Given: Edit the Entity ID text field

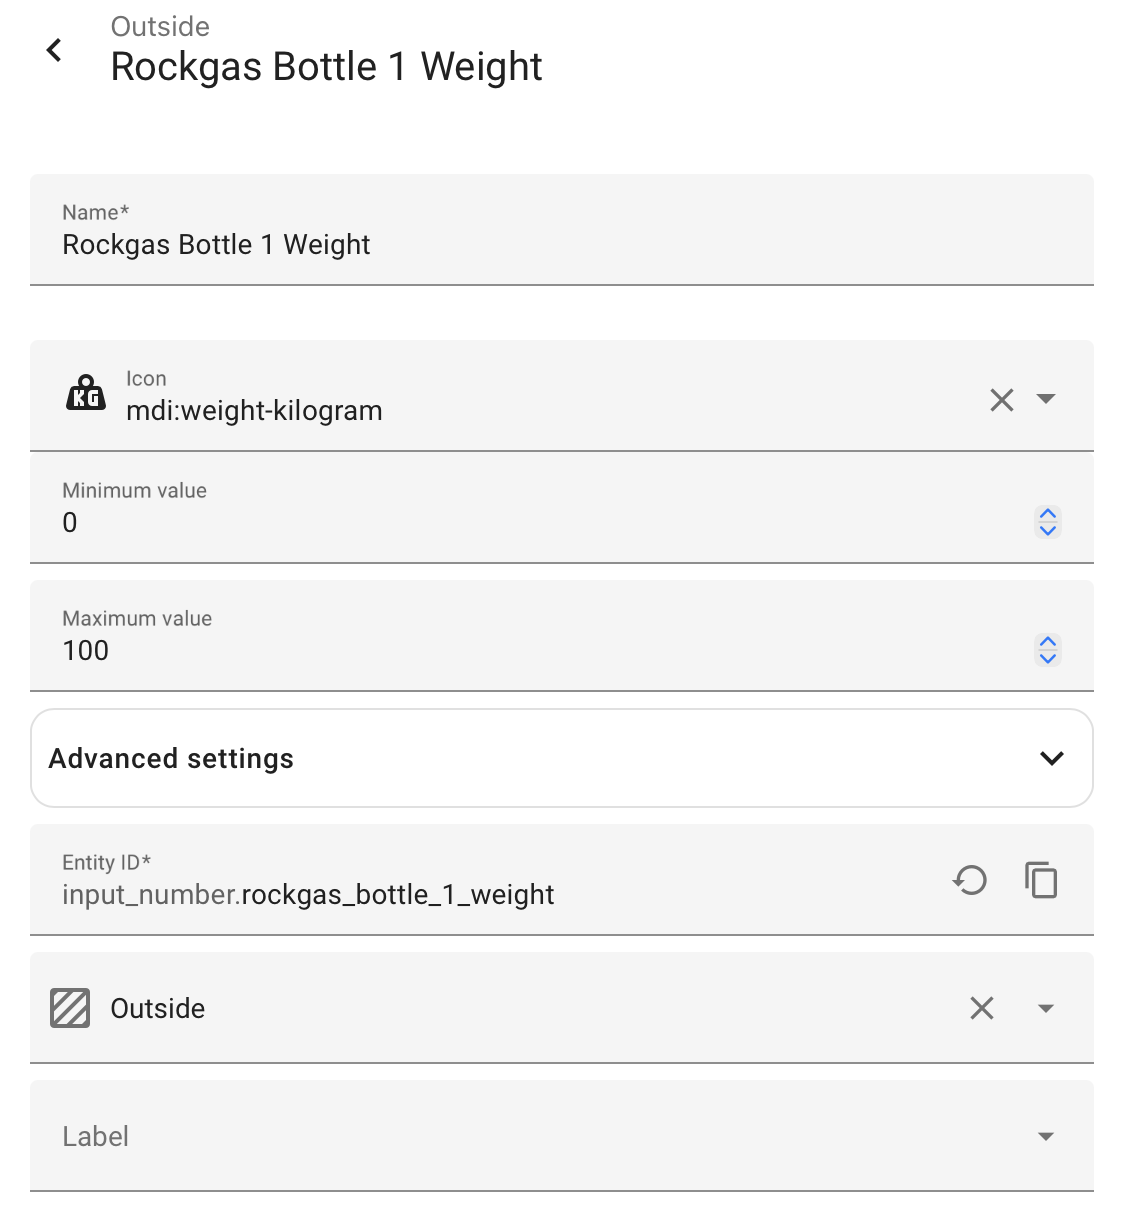Looking at the screenshot, I should pos(490,880).
